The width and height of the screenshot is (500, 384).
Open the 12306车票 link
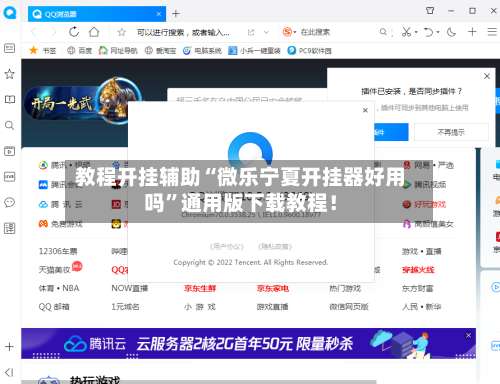58,251
